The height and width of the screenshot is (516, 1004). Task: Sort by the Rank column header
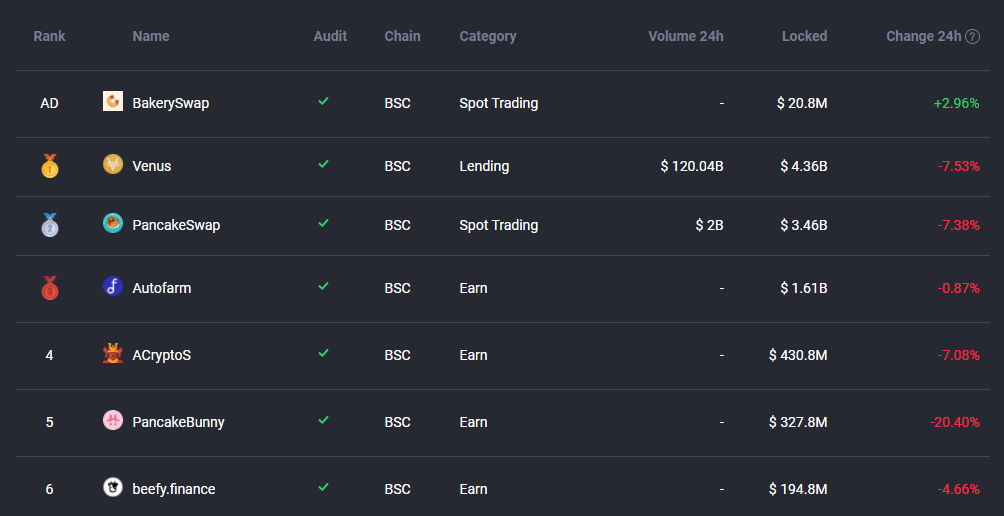coord(49,36)
